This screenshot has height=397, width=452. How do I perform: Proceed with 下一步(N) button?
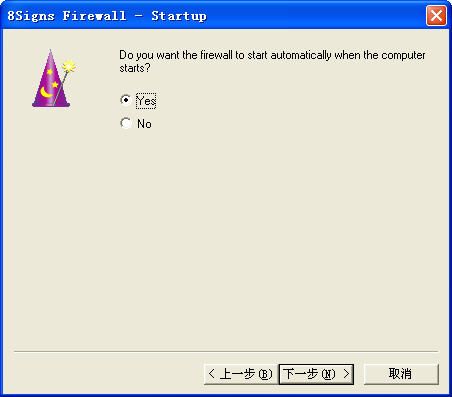click(316, 374)
